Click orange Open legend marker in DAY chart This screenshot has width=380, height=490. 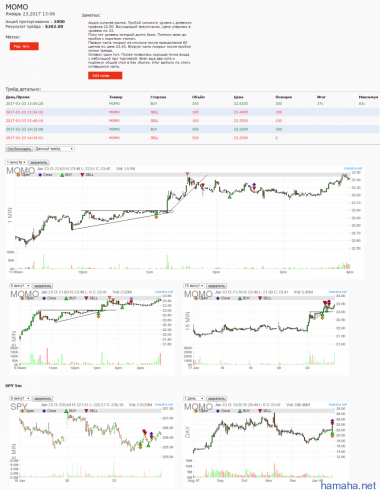[196, 411]
